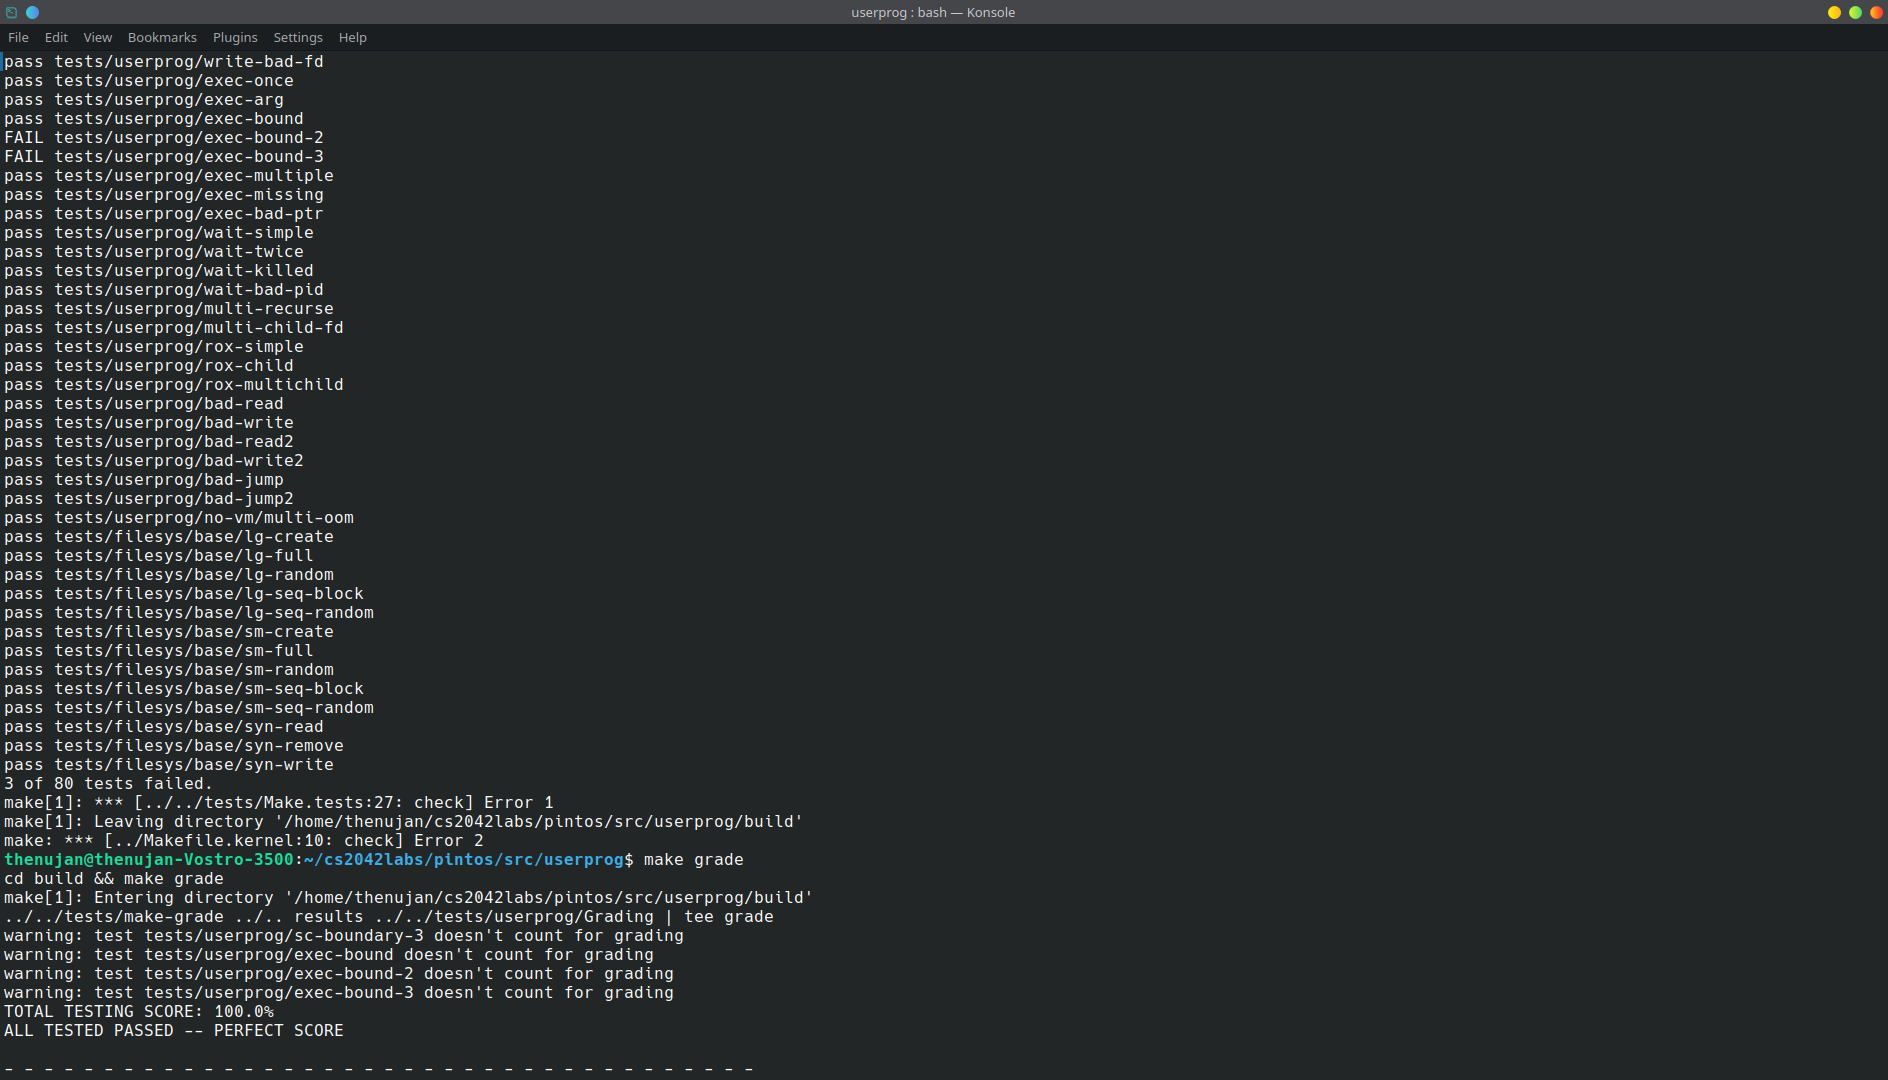Open the File menu
The height and width of the screenshot is (1080, 1888).
(x=18, y=37)
